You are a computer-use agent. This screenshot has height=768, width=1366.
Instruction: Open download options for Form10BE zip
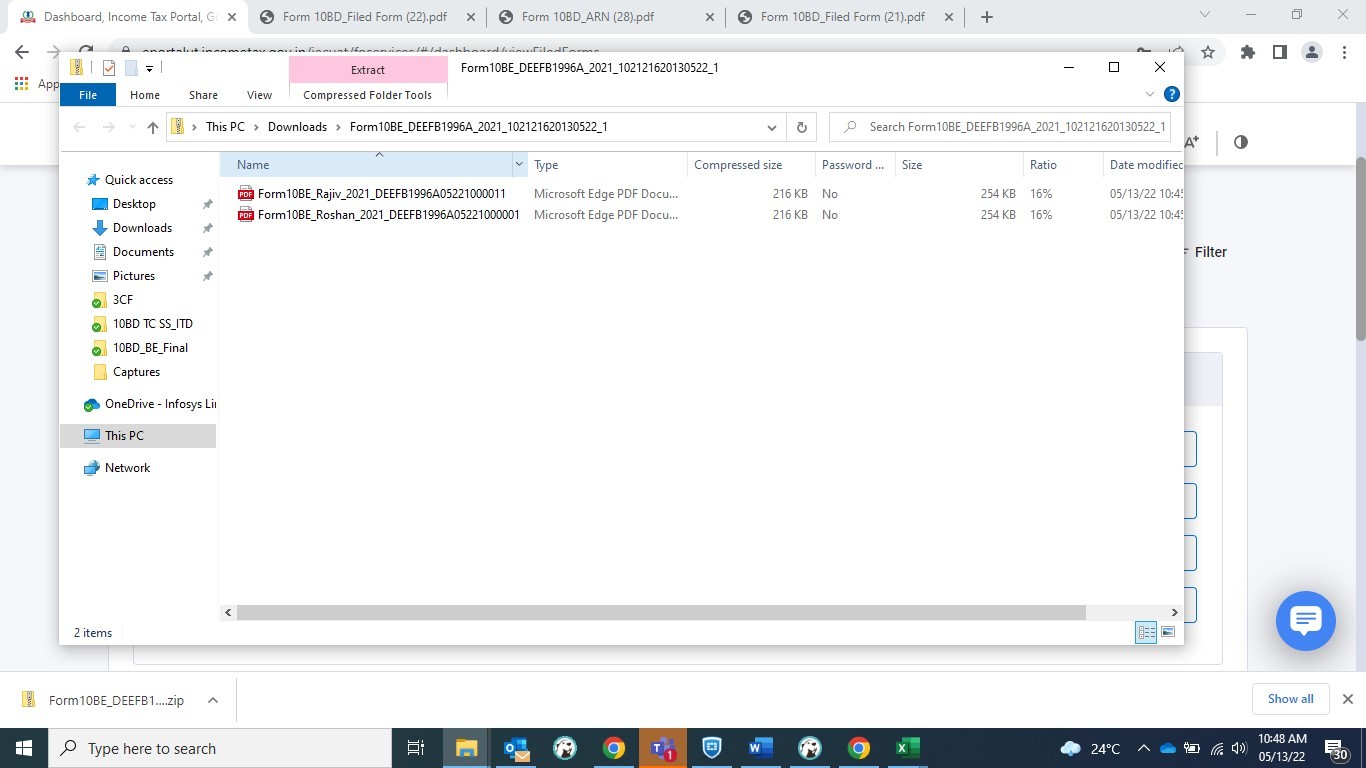[x=213, y=700]
